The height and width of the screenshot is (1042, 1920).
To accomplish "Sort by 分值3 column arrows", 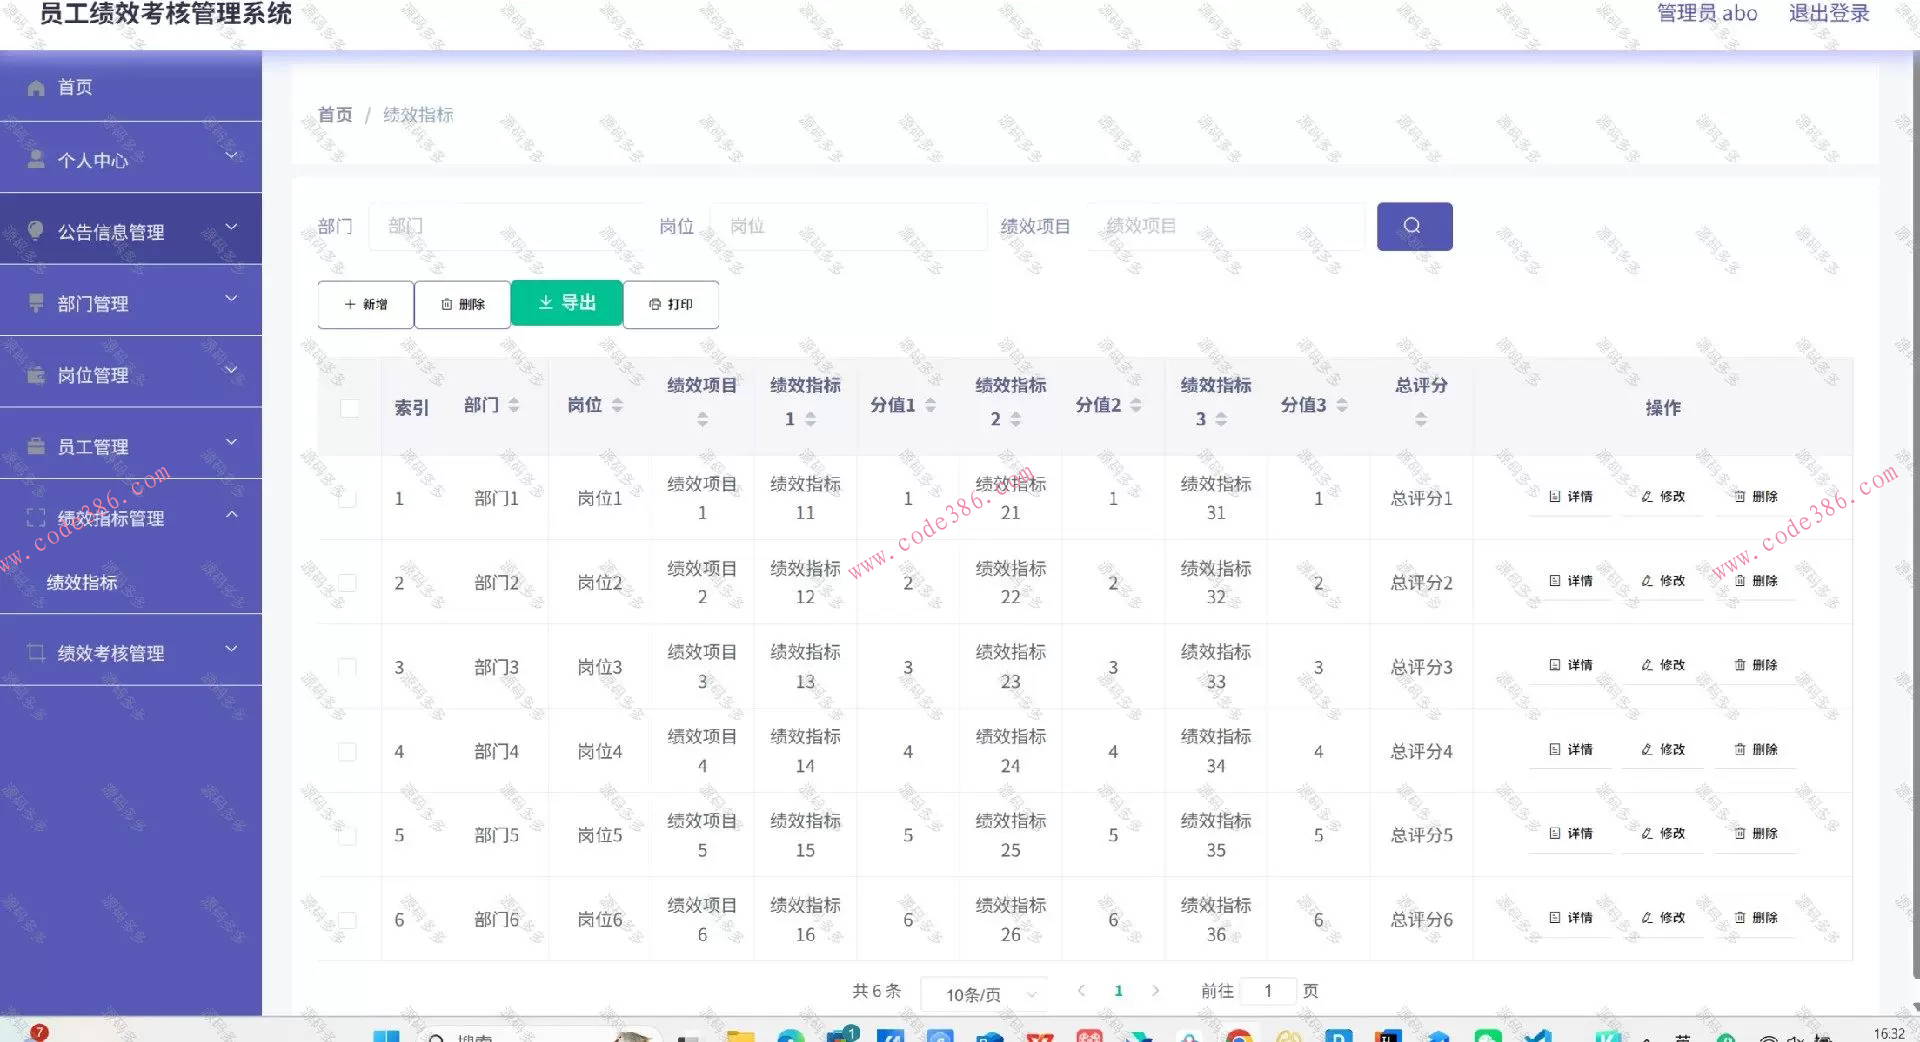I will point(1342,405).
